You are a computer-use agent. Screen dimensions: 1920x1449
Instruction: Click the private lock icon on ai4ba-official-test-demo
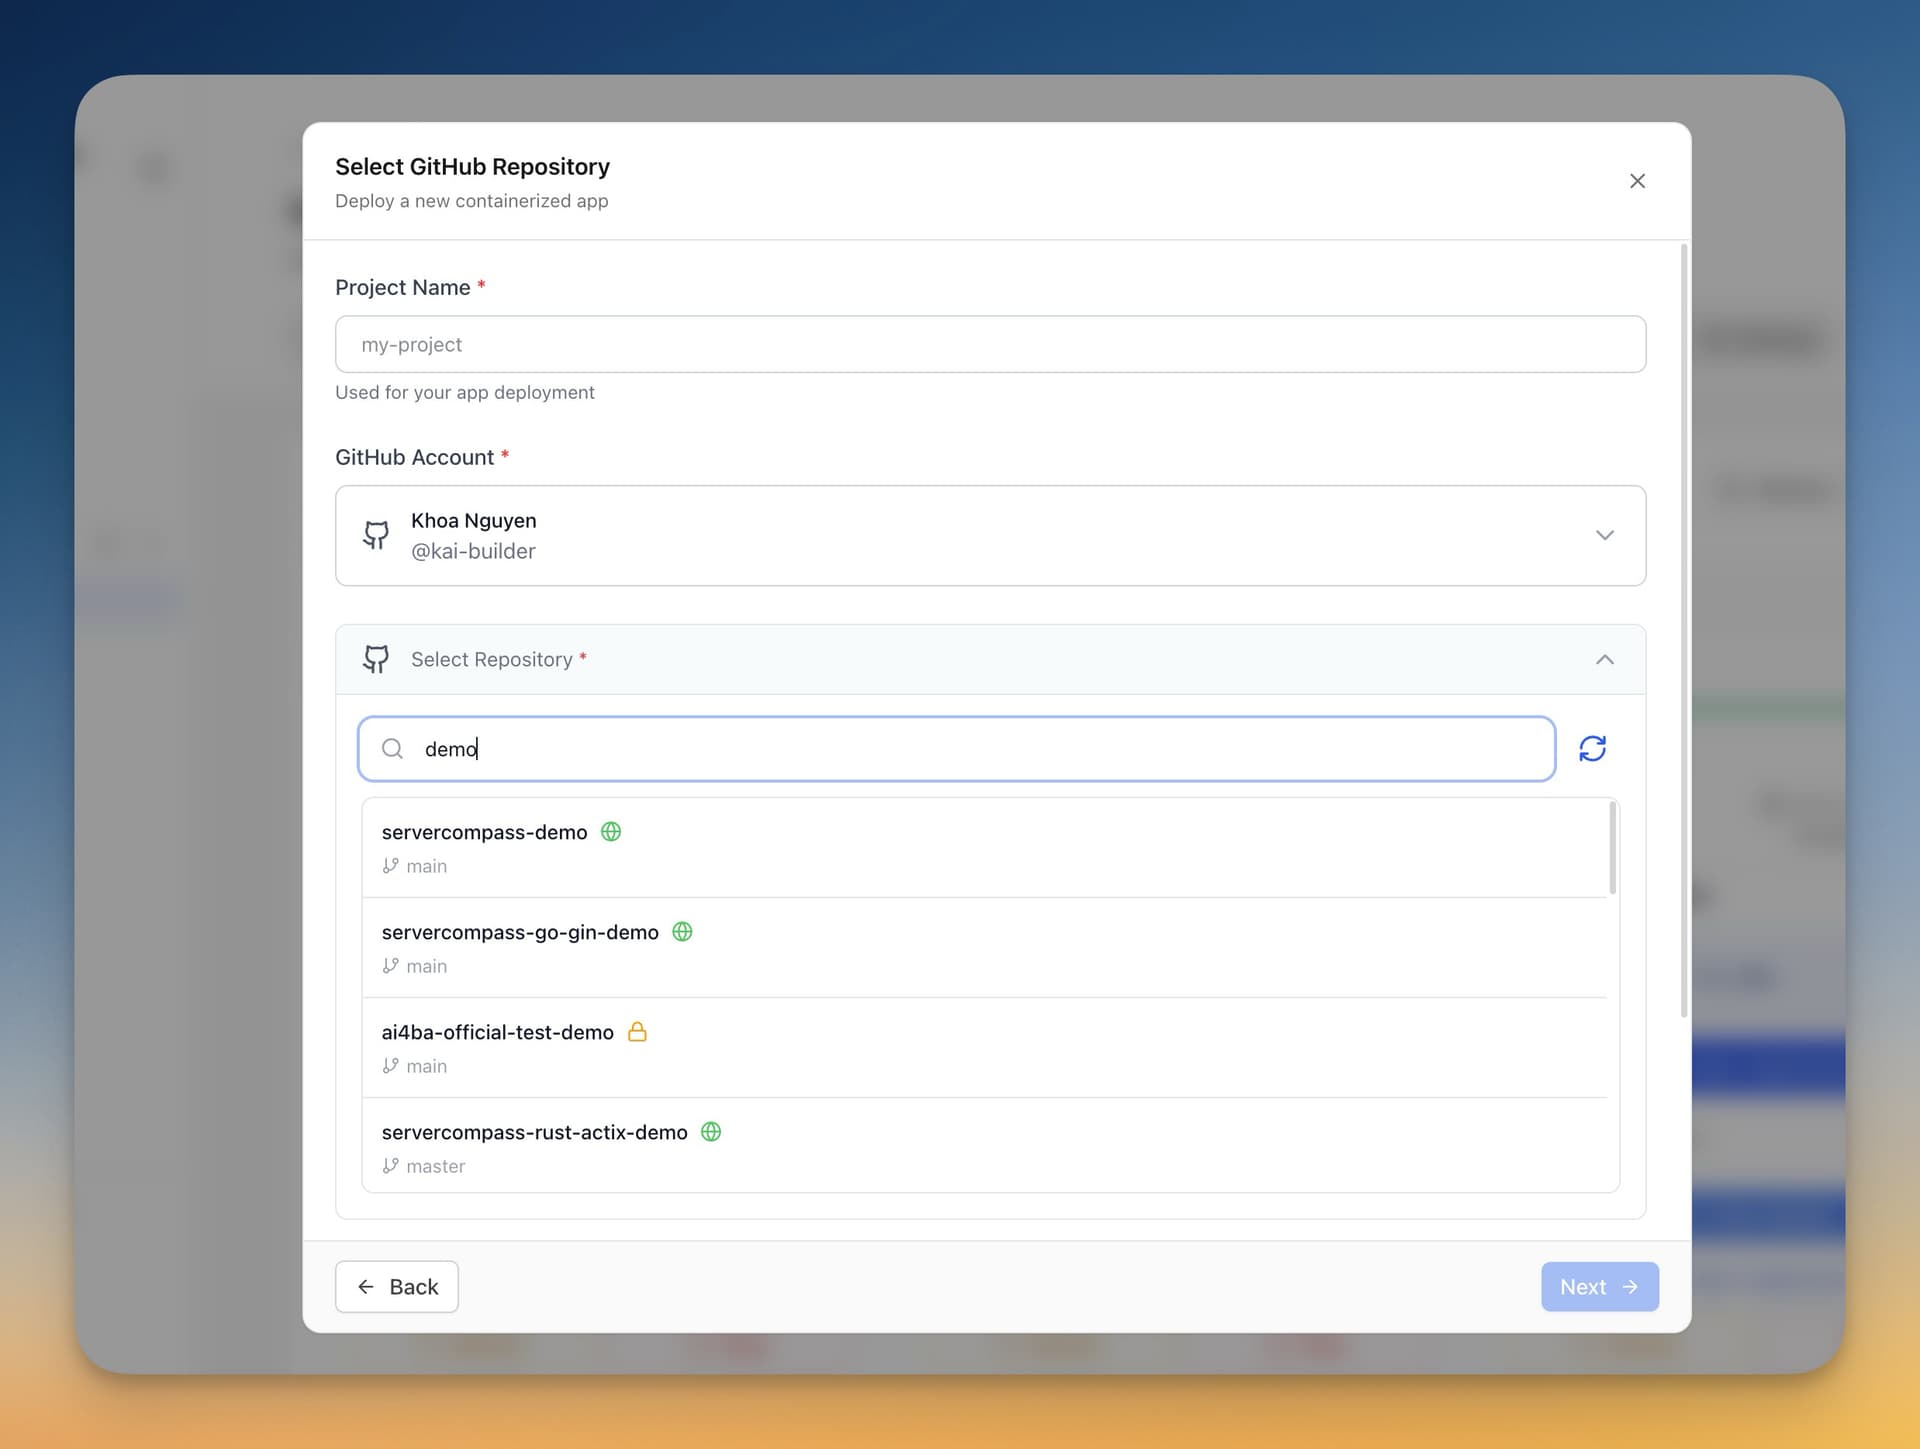coord(637,1031)
